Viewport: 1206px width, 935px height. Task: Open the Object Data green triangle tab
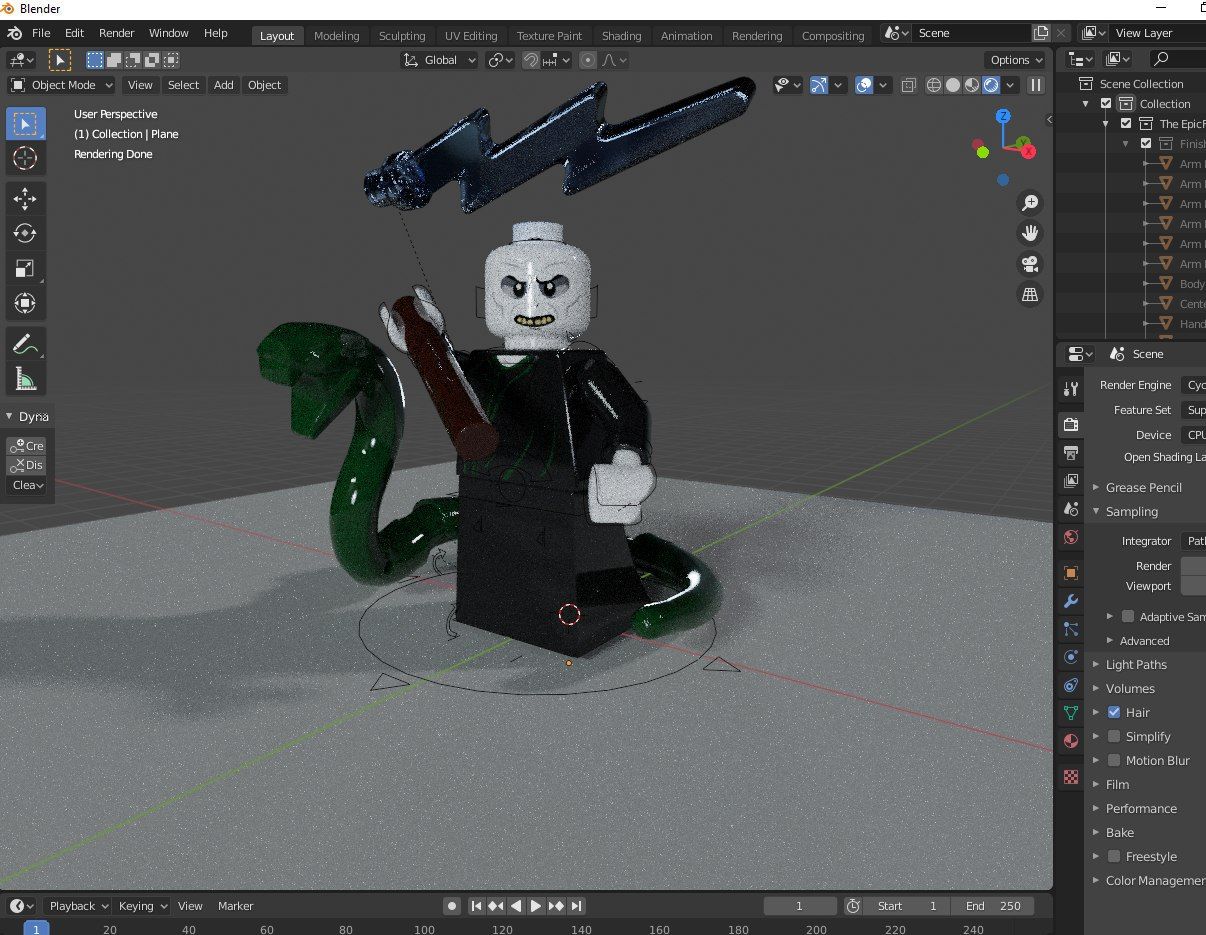[x=1070, y=713]
